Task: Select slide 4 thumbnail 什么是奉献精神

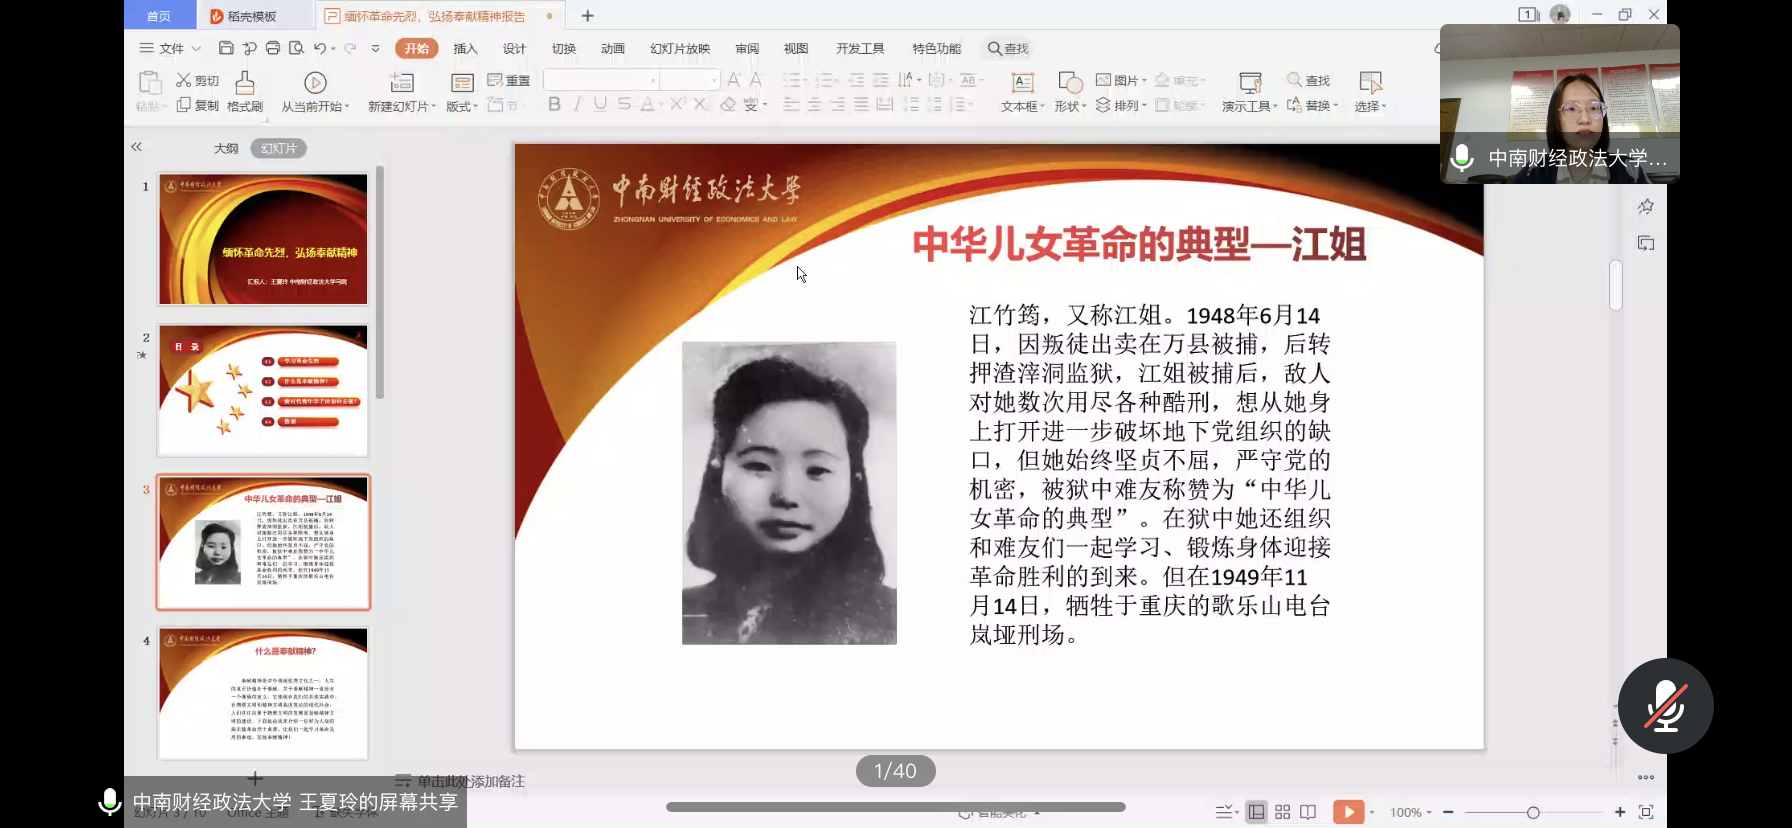Action: click(263, 693)
